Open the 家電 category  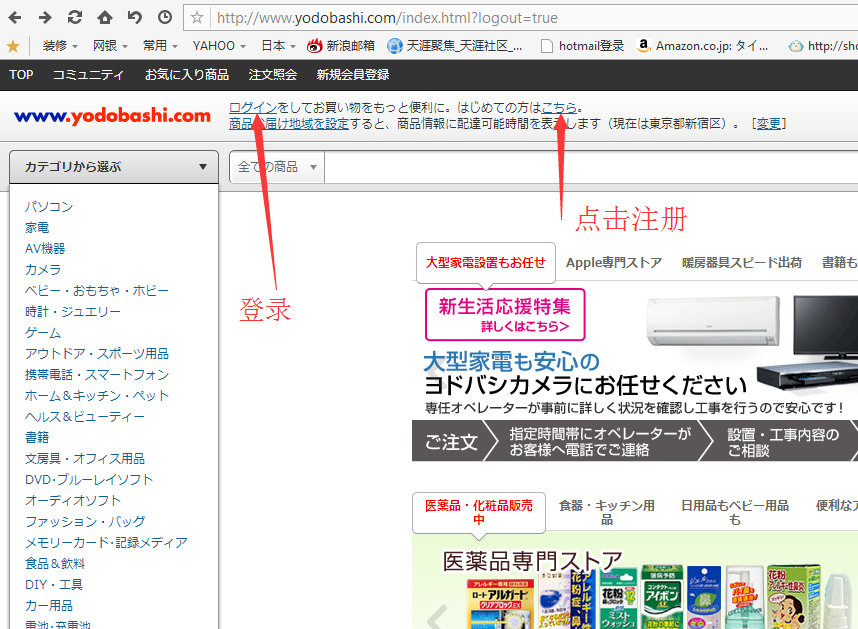tap(37, 228)
